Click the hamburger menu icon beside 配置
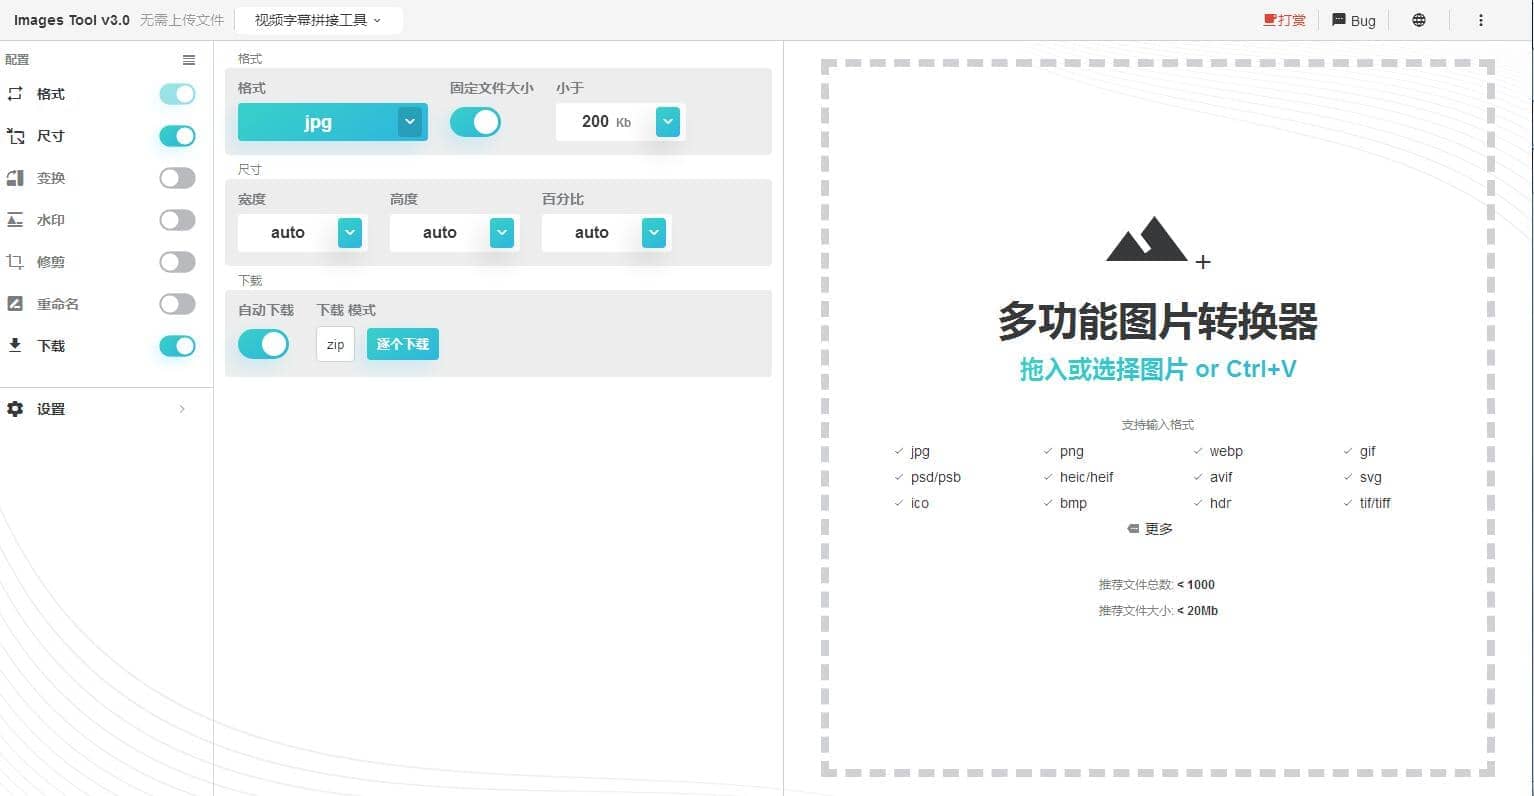This screenshot has width=1534, height=796. point(189,60)
